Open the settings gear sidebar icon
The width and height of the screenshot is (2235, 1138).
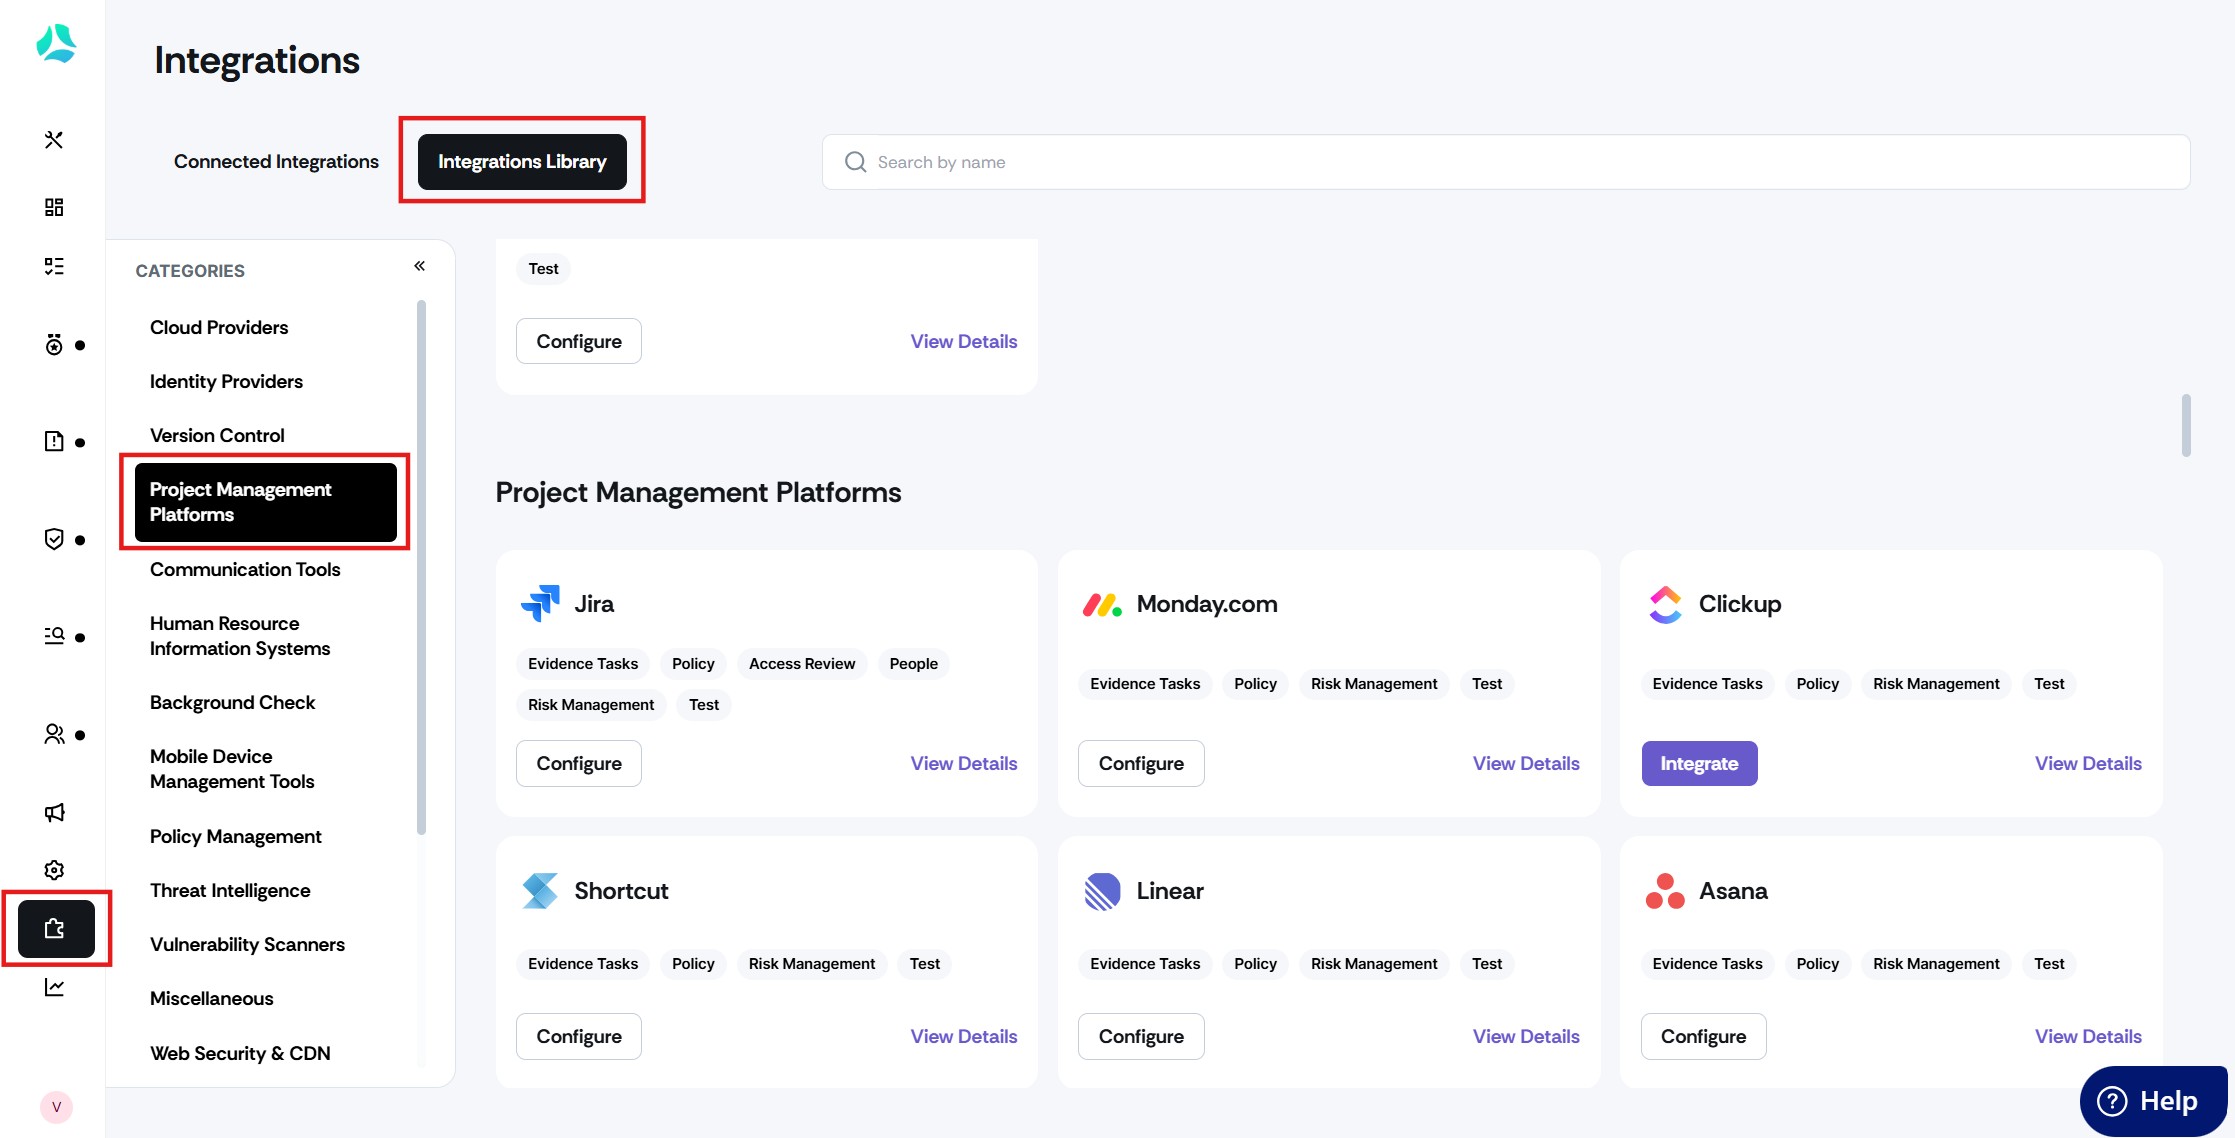click(x=54, y=870)
